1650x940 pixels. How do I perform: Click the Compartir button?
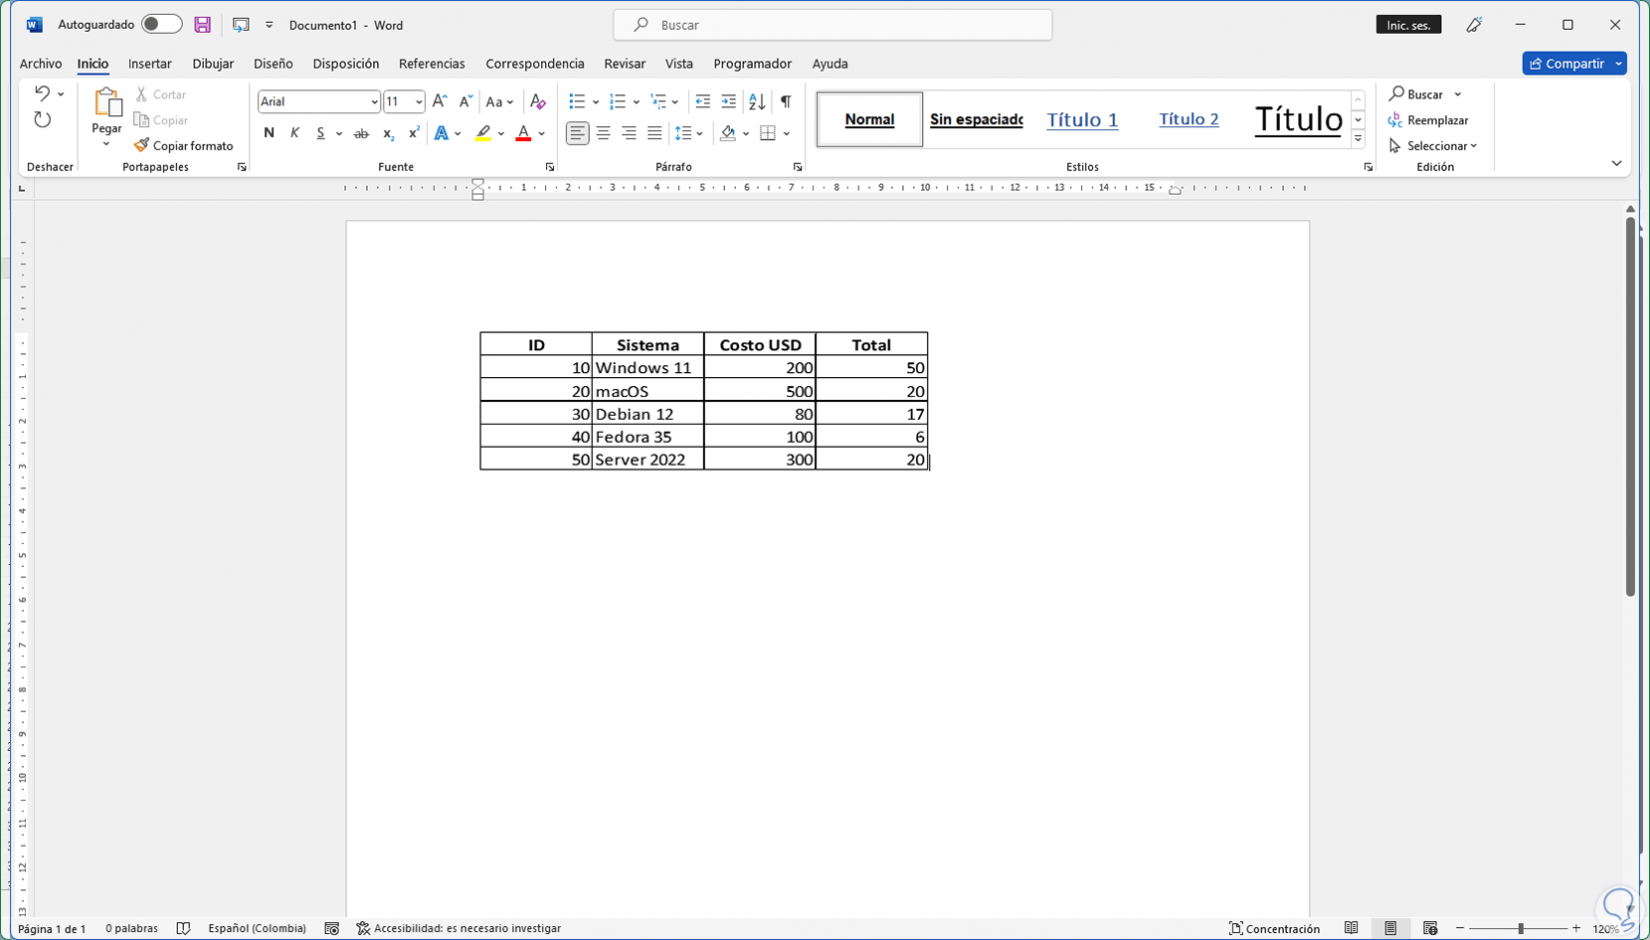point(1567,63)
